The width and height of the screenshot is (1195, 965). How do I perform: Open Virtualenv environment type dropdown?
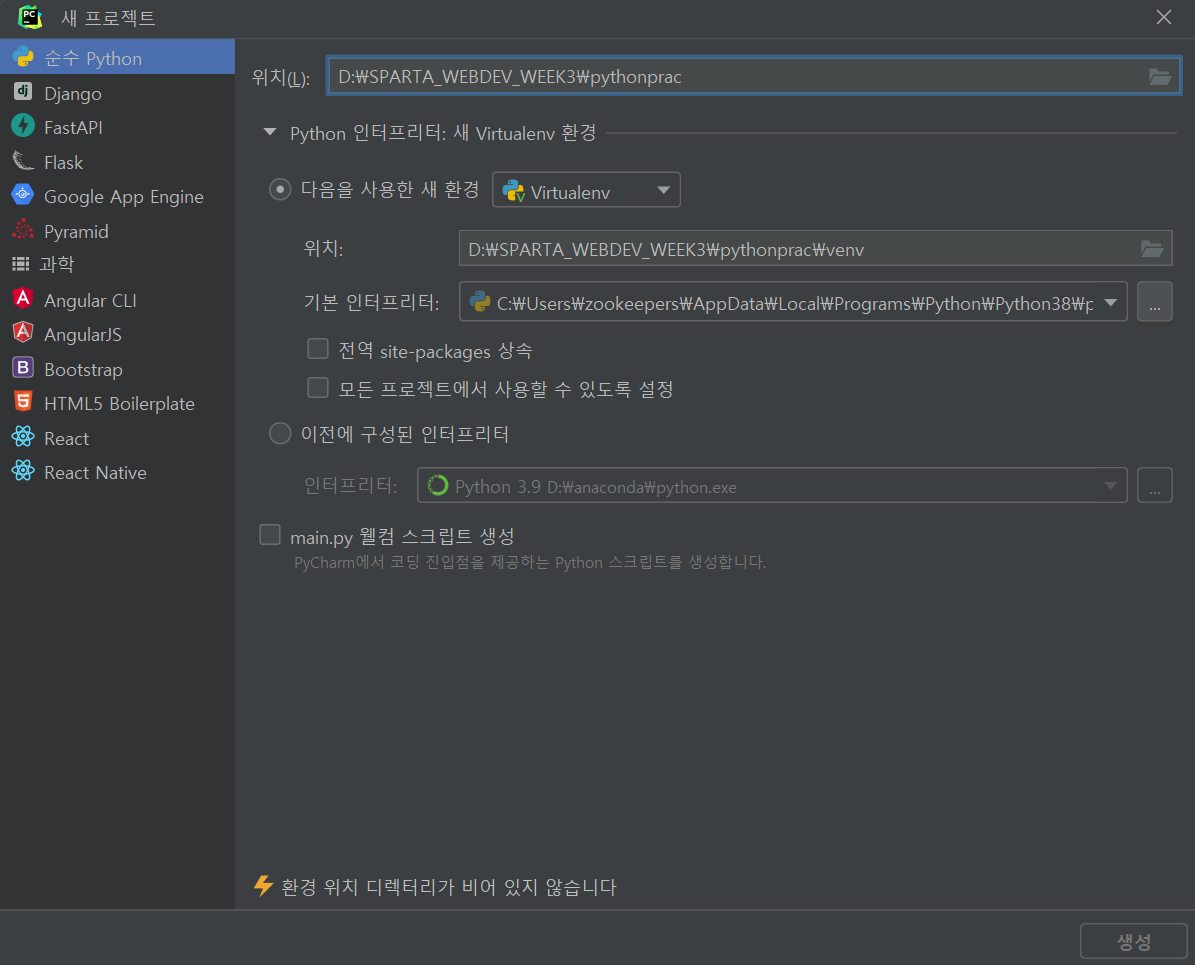click(x=586, y=190)
